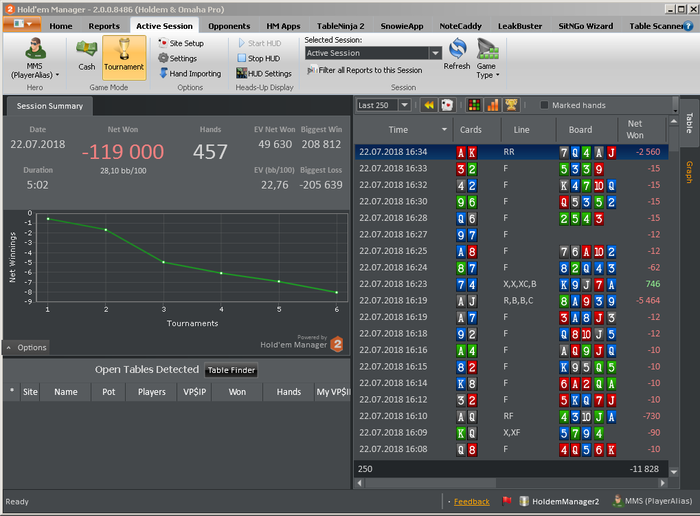Screen dimensions: 700x516
Task: Open the NoteCaddy tab
Action: (460, 26)
